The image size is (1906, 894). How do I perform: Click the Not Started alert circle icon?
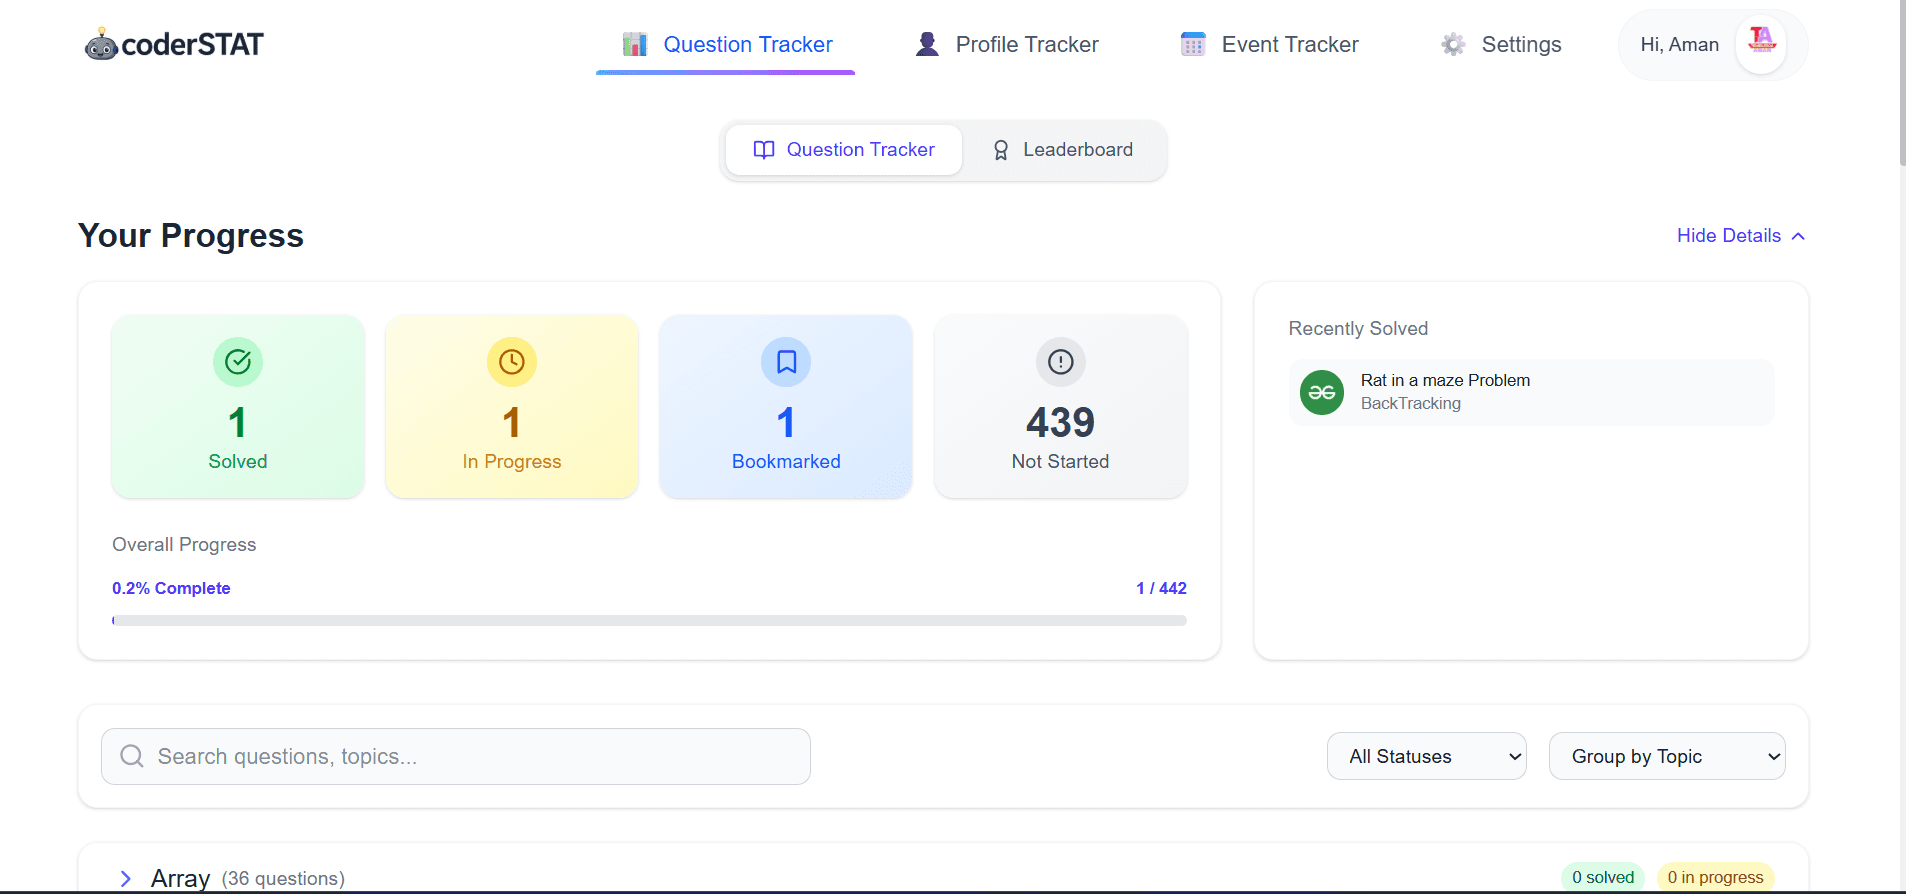point(1061,362)
